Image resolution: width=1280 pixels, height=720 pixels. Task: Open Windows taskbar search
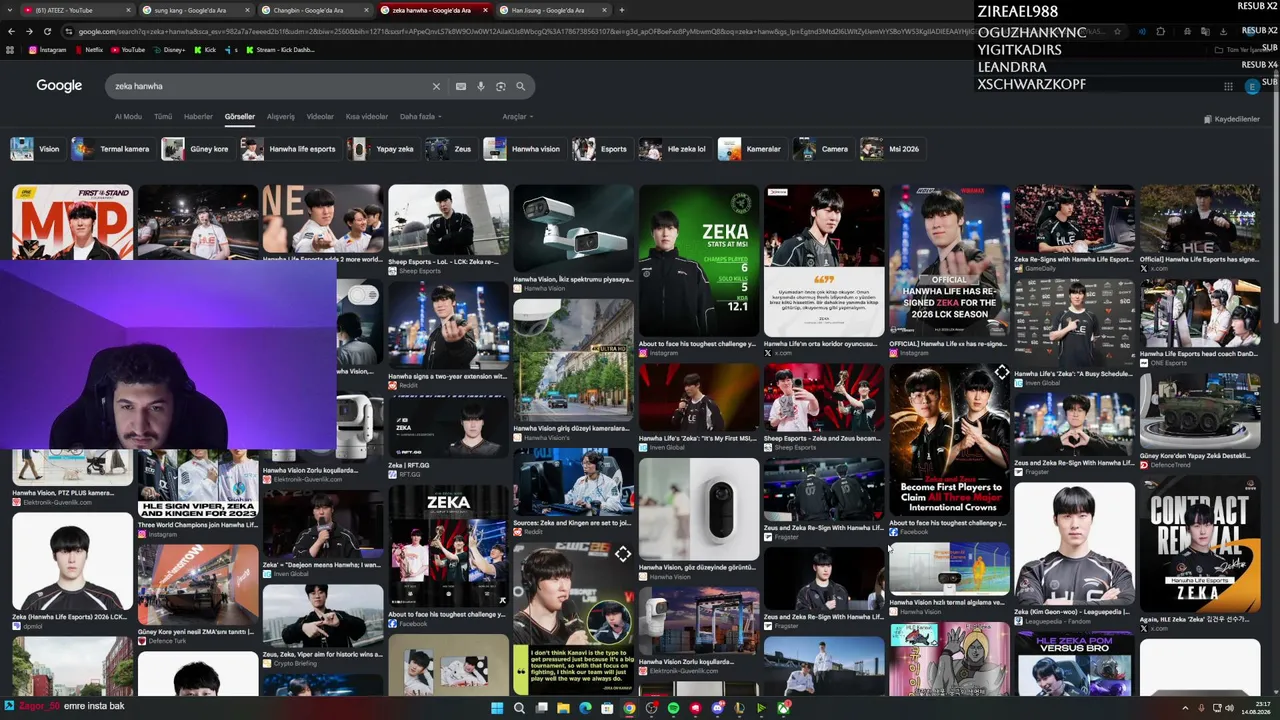point(519,708)
